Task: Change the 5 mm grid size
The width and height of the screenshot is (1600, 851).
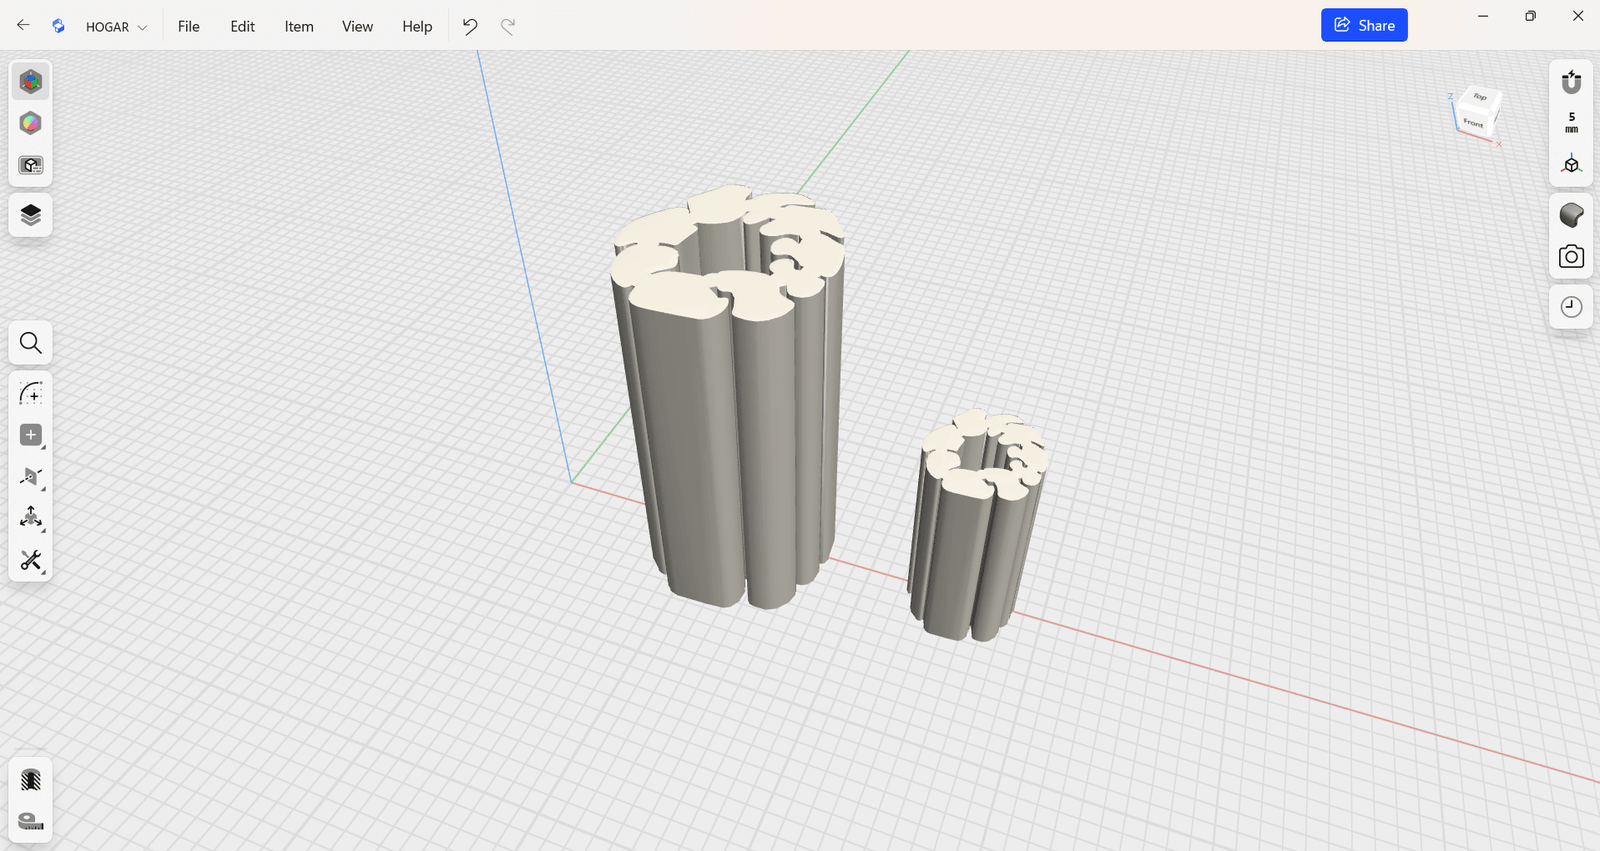Action: click(x=1571, y=123)
